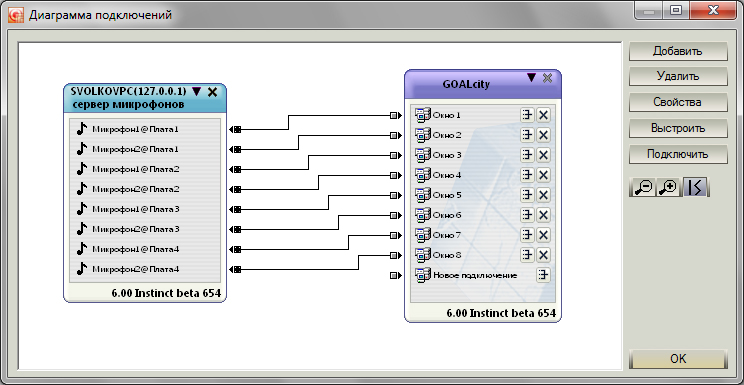
Task: Remove Окно 6 with its X icon
Action: pyautogui.click(x=543, y=215)
